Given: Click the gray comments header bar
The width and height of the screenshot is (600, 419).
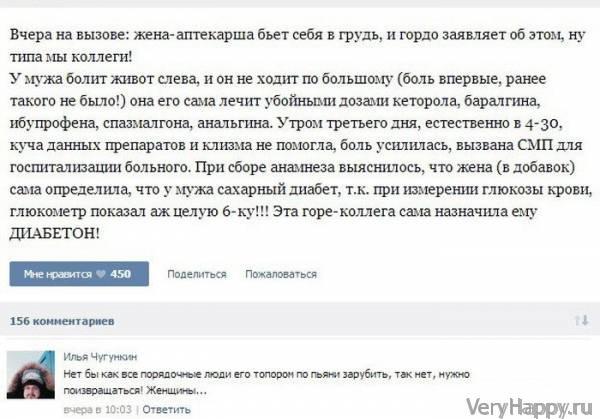Looking at the screenshot, I should point(300,319).
